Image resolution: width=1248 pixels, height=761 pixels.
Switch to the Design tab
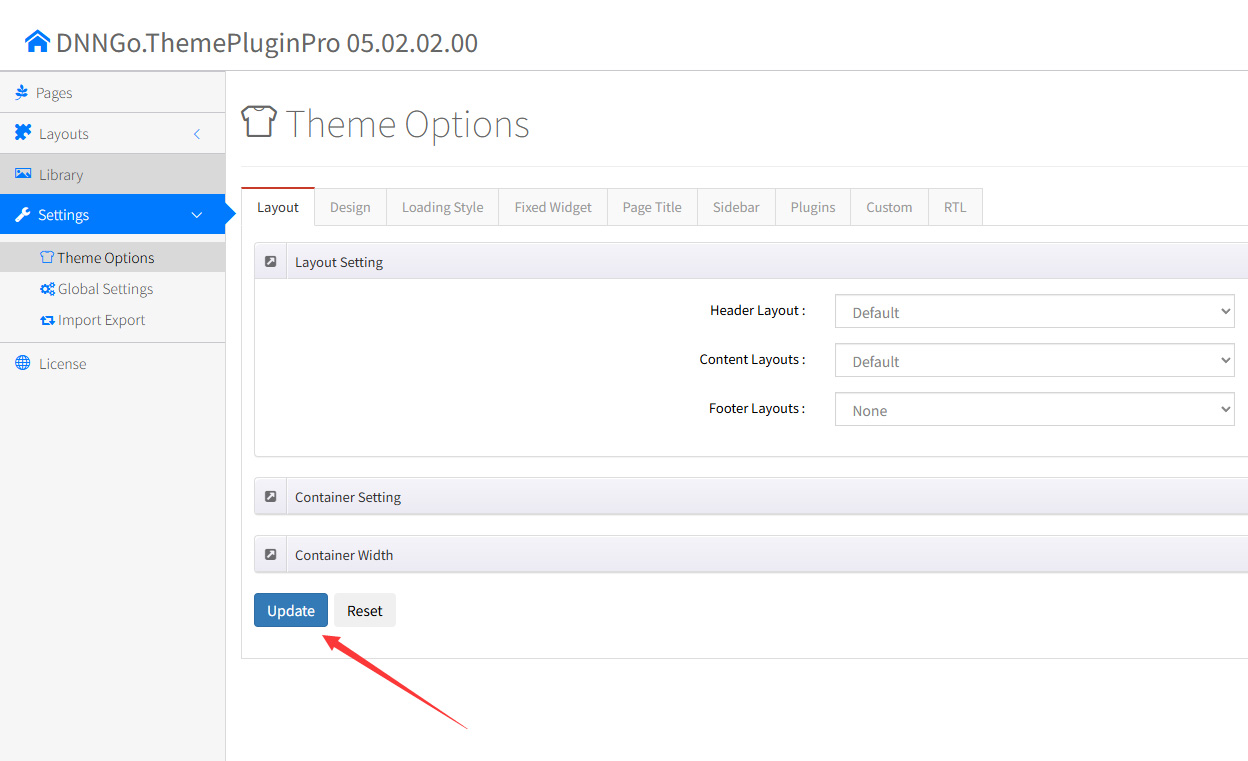[350, 207]
